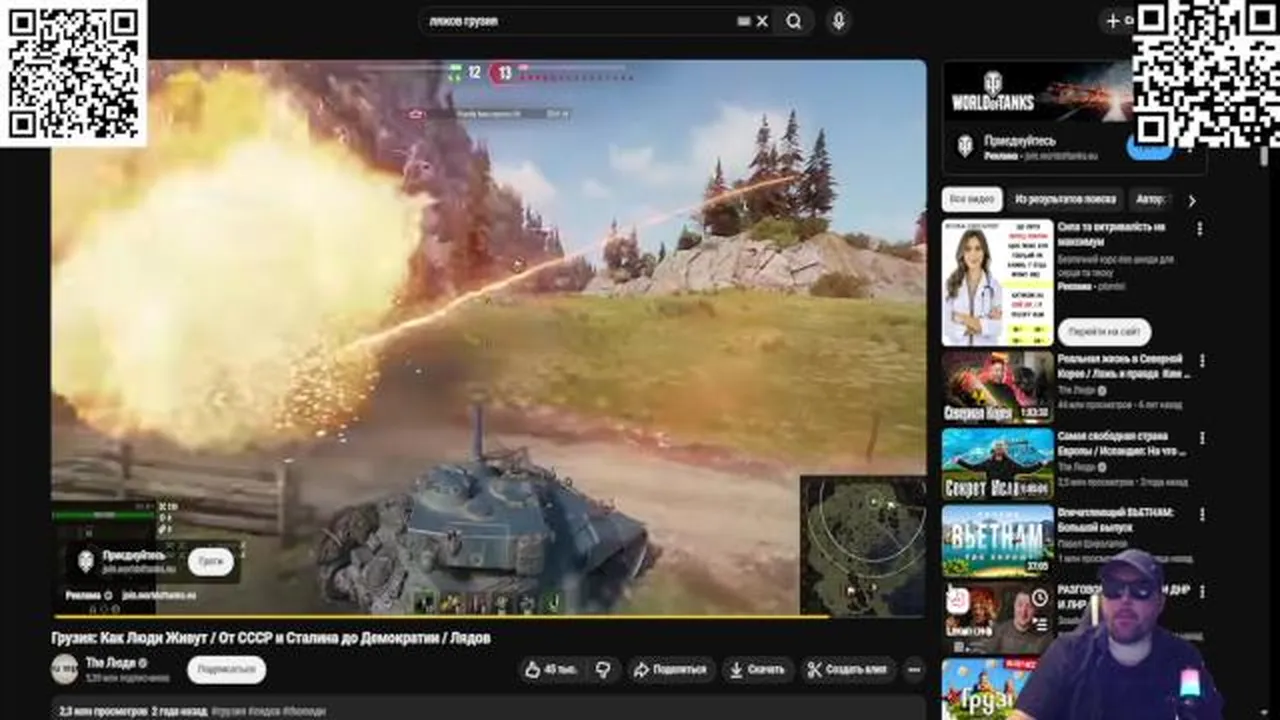The width and height of the screenshot is (1280, 720).
Task: Open the on-screen keyboard icon in the search bar
Action: pyautogui.click(x=744, y=21)
